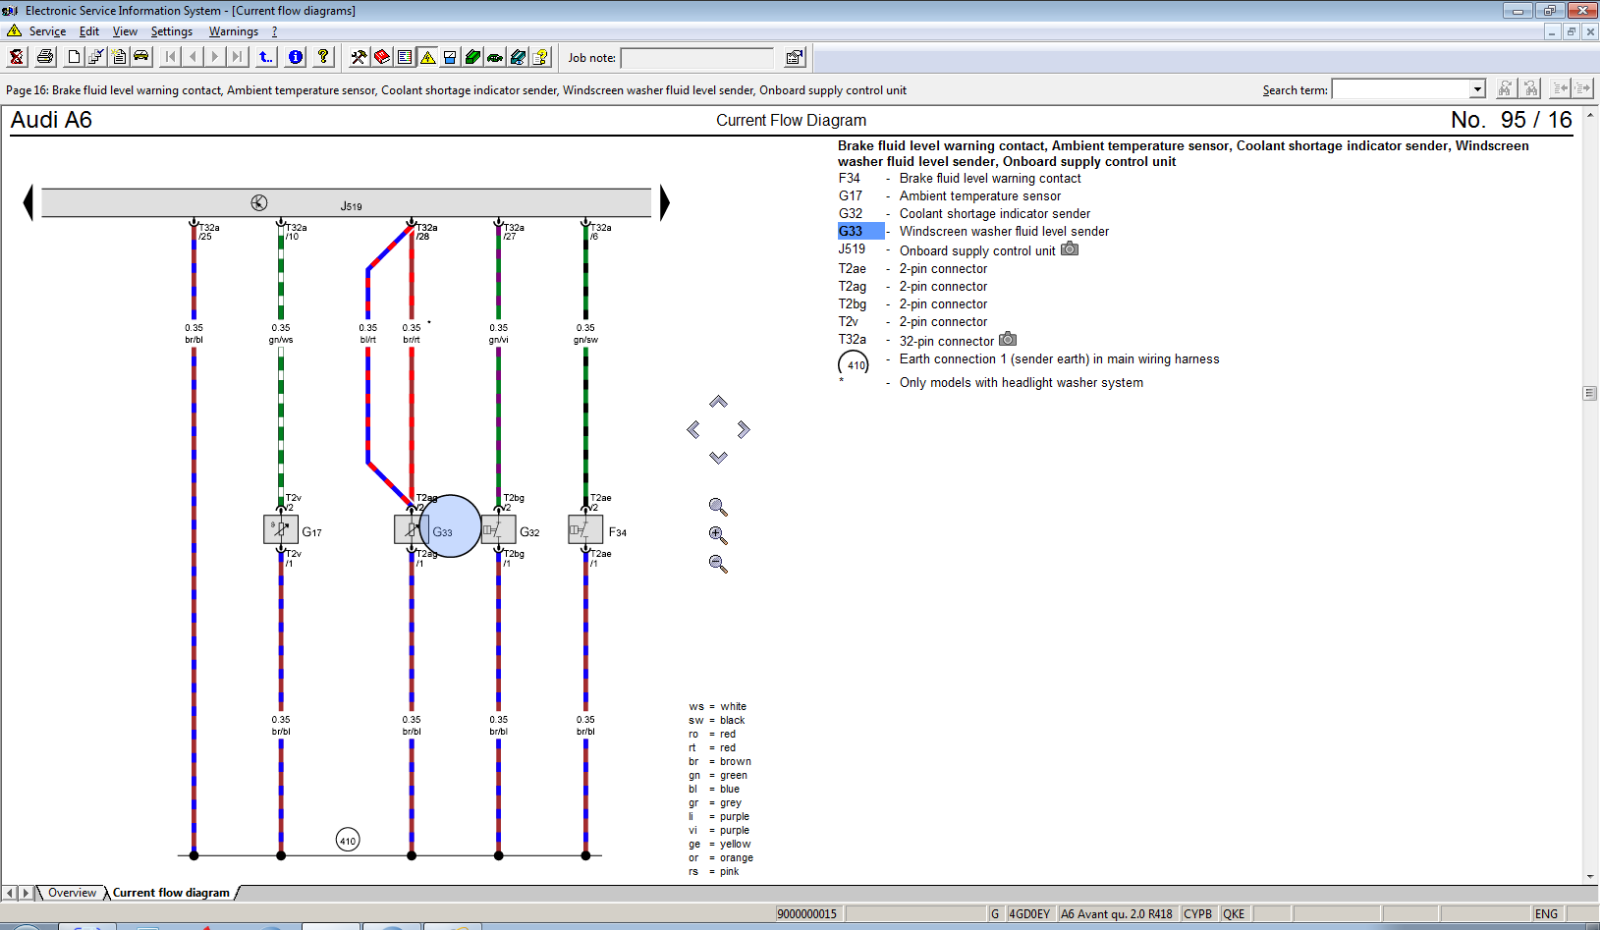Click the tab scroll left arrow at bottom
This screenshot has height=930, width=1600.
[10, 893]
